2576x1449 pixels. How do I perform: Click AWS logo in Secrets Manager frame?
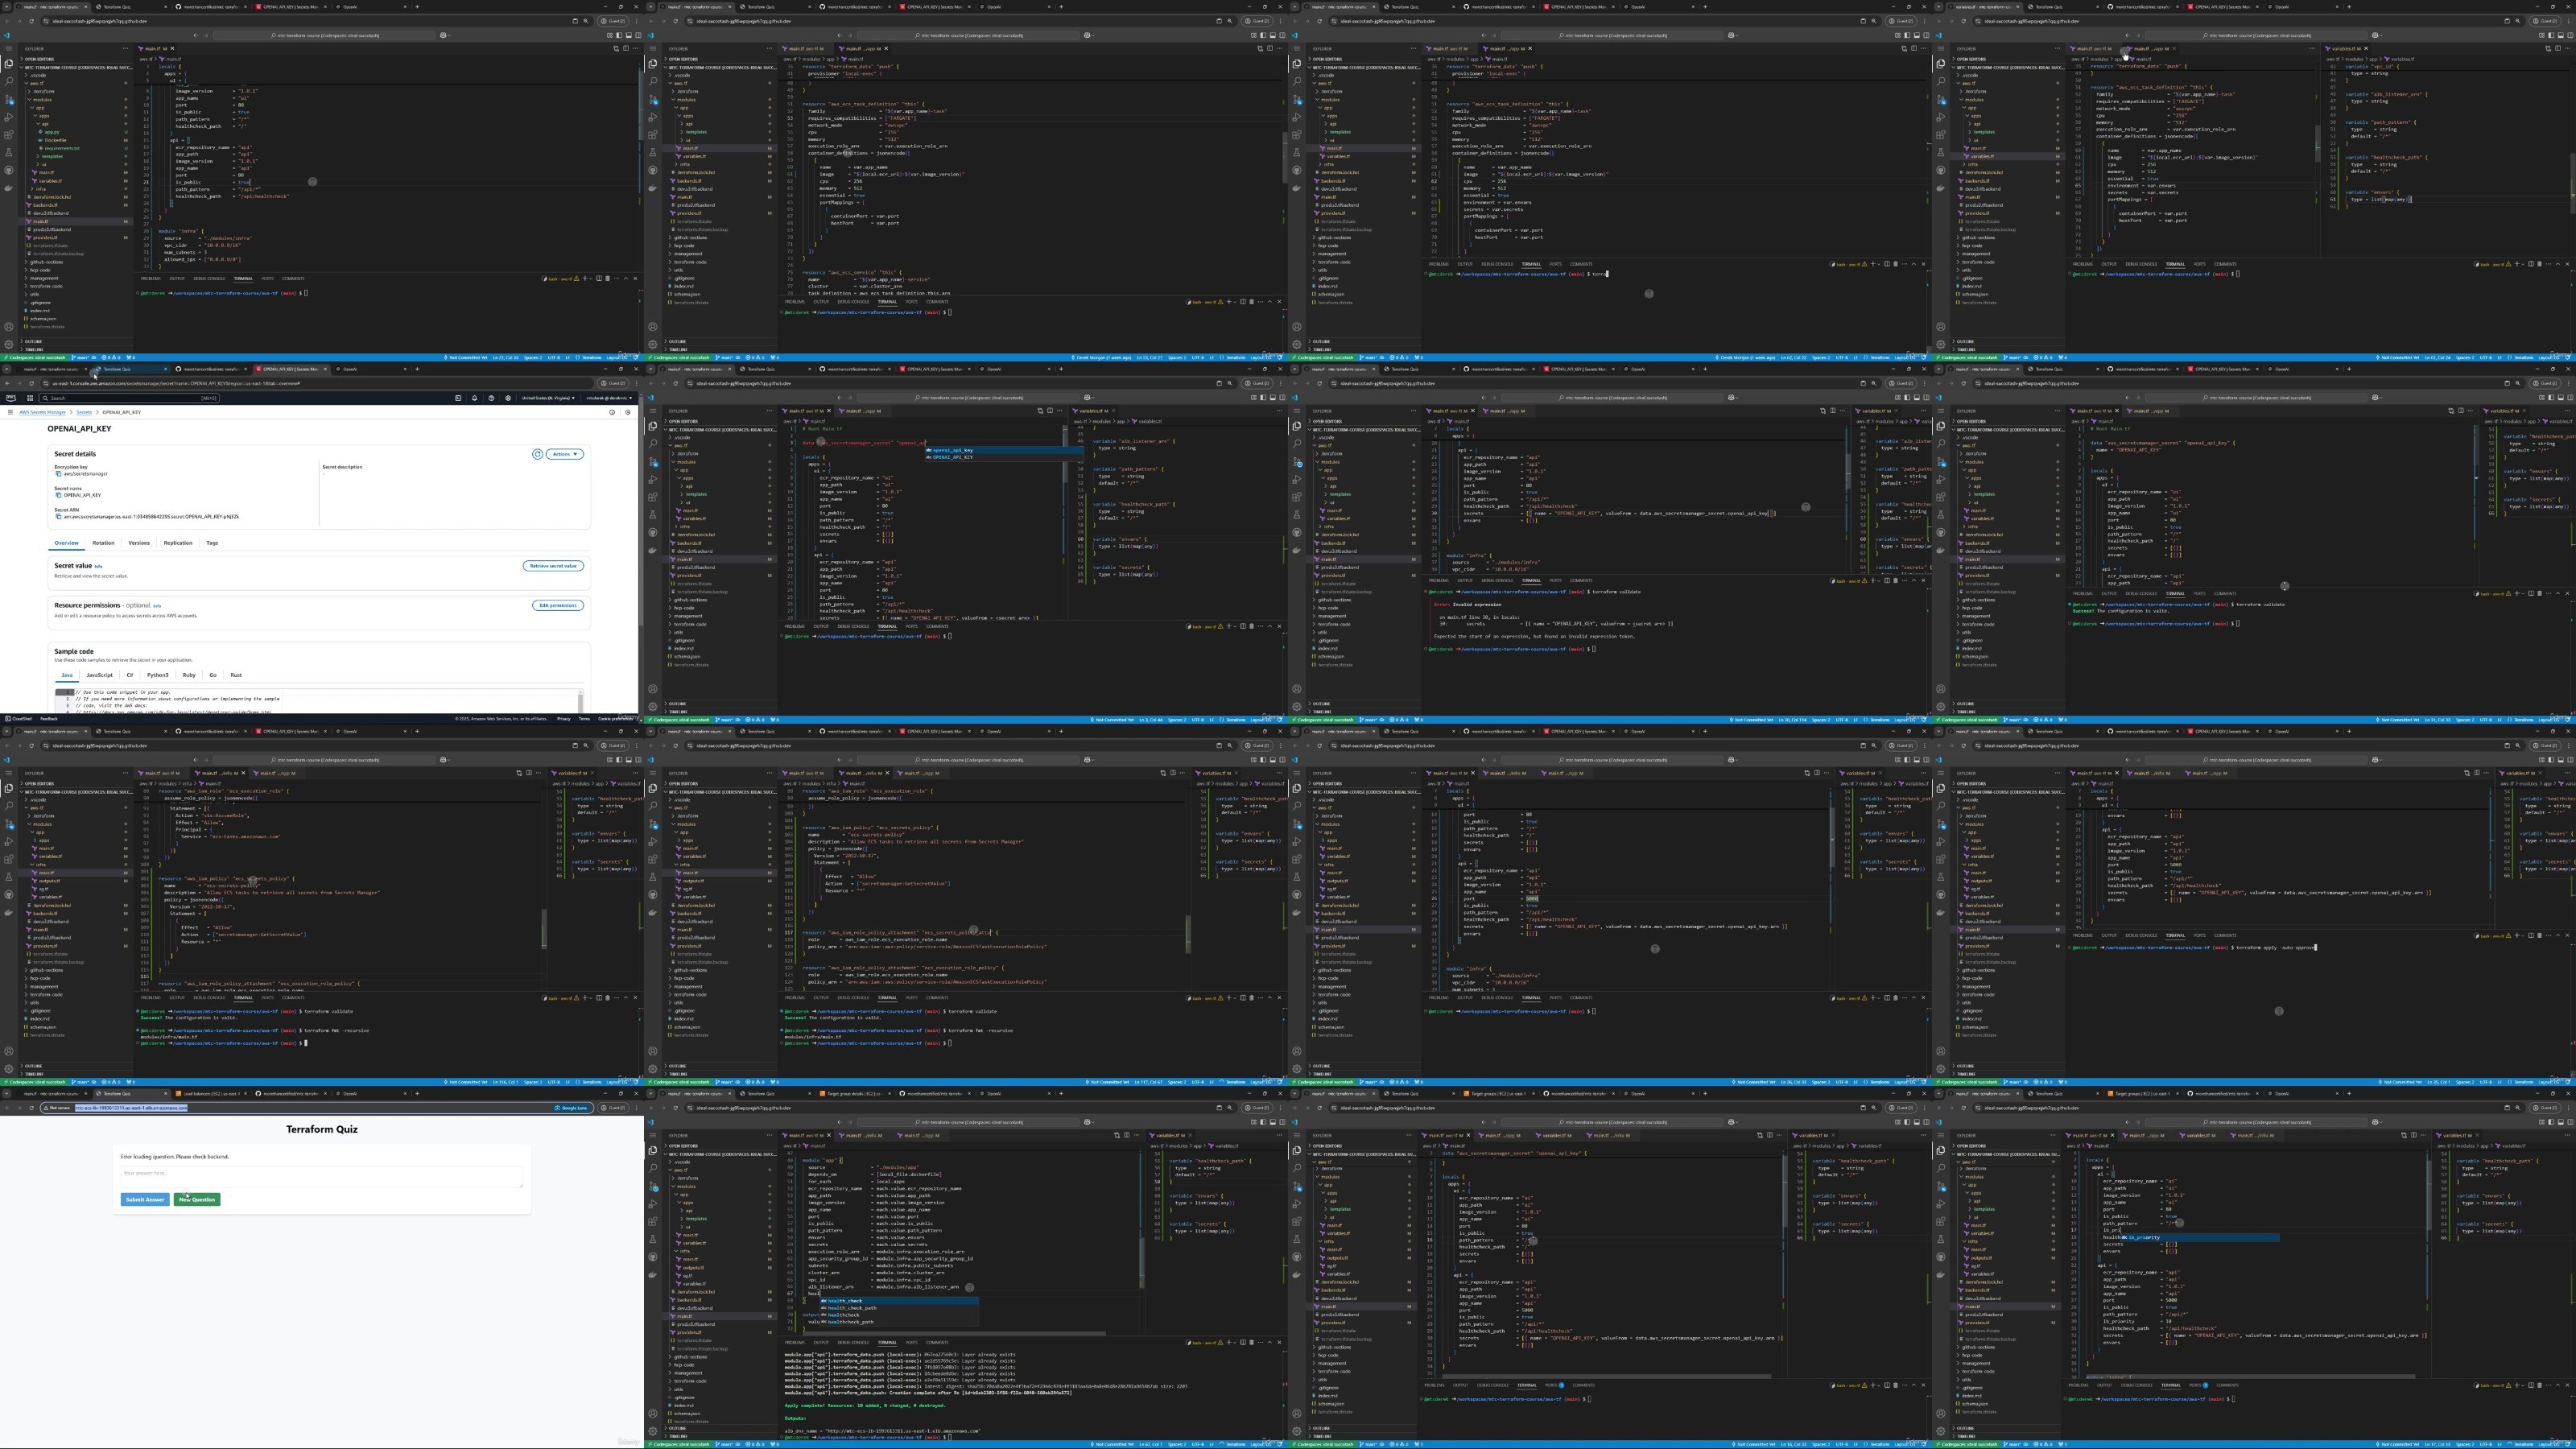point(11,399)
